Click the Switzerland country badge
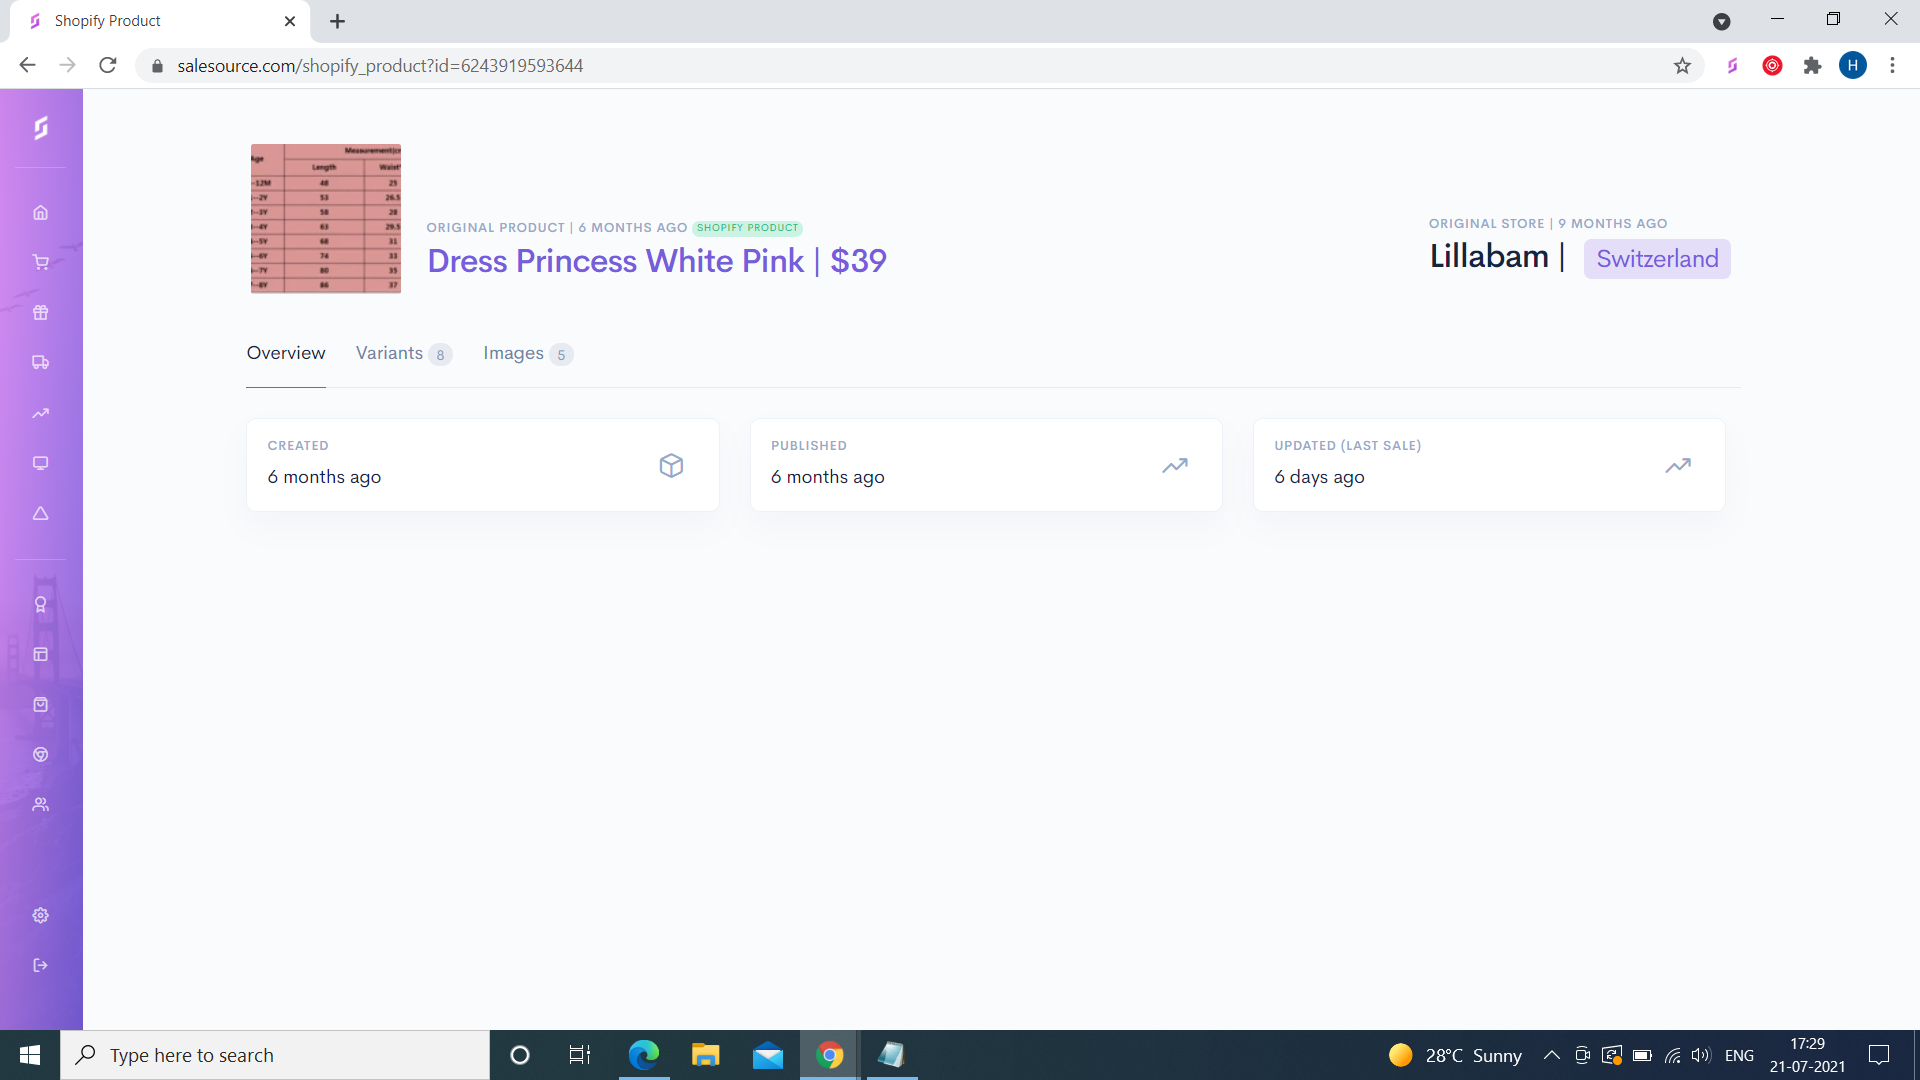1920x1080 pixels. point(1656,259)
